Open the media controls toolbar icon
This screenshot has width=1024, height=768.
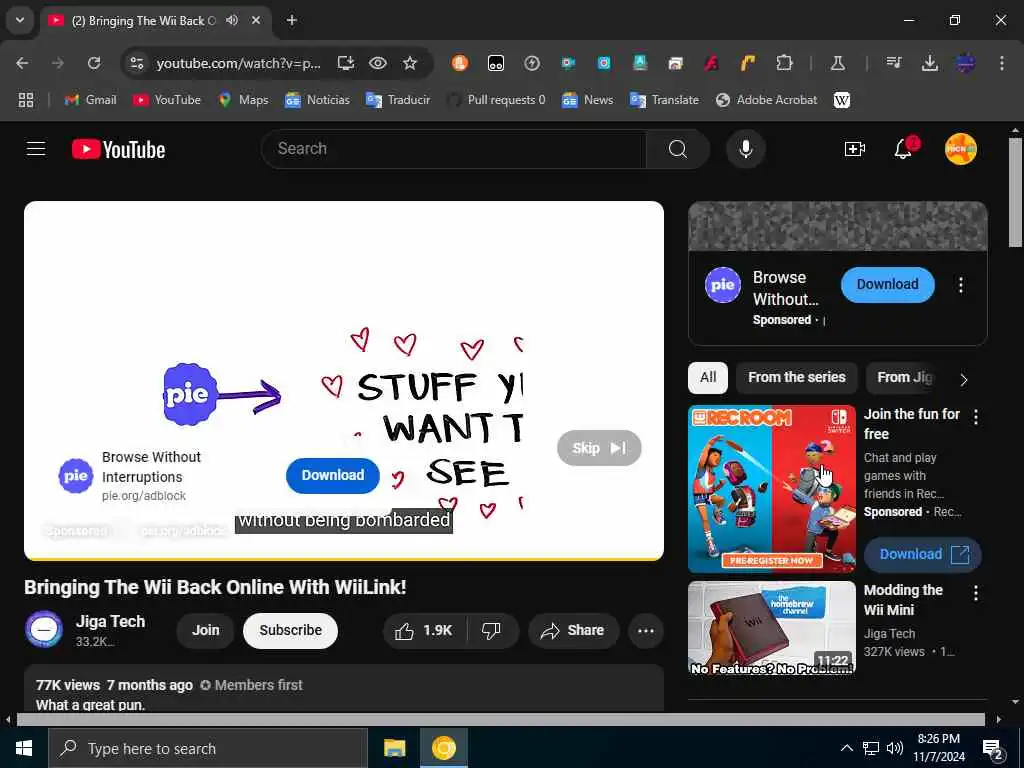(x=893, y=63)
